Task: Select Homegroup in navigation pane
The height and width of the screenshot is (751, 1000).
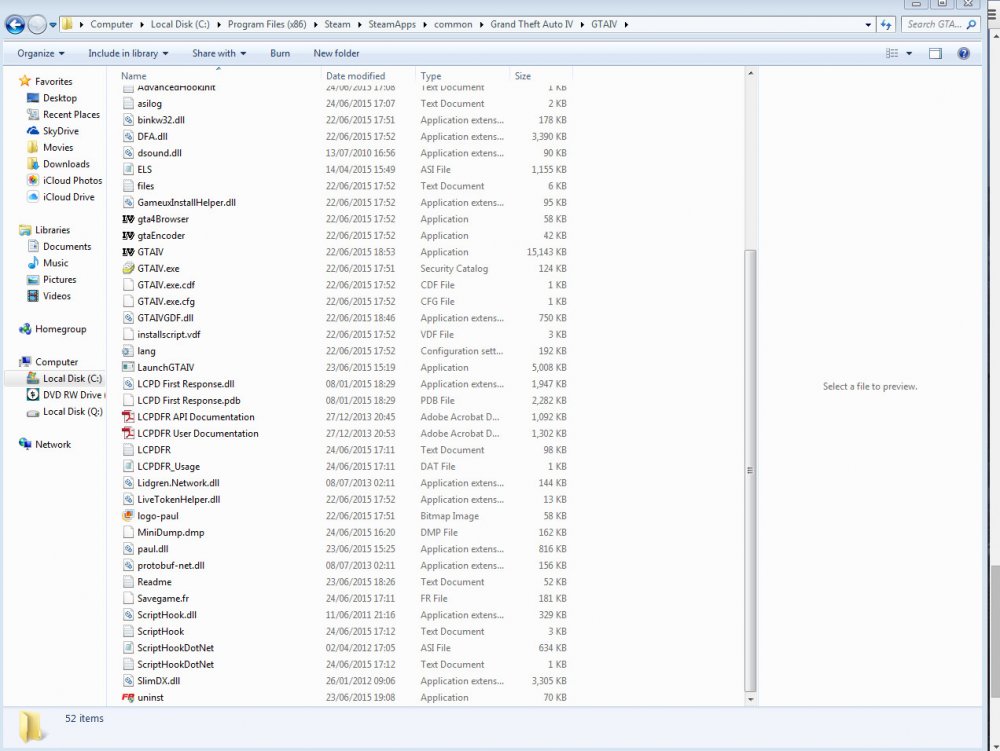Action: click(x=60, y=329)
